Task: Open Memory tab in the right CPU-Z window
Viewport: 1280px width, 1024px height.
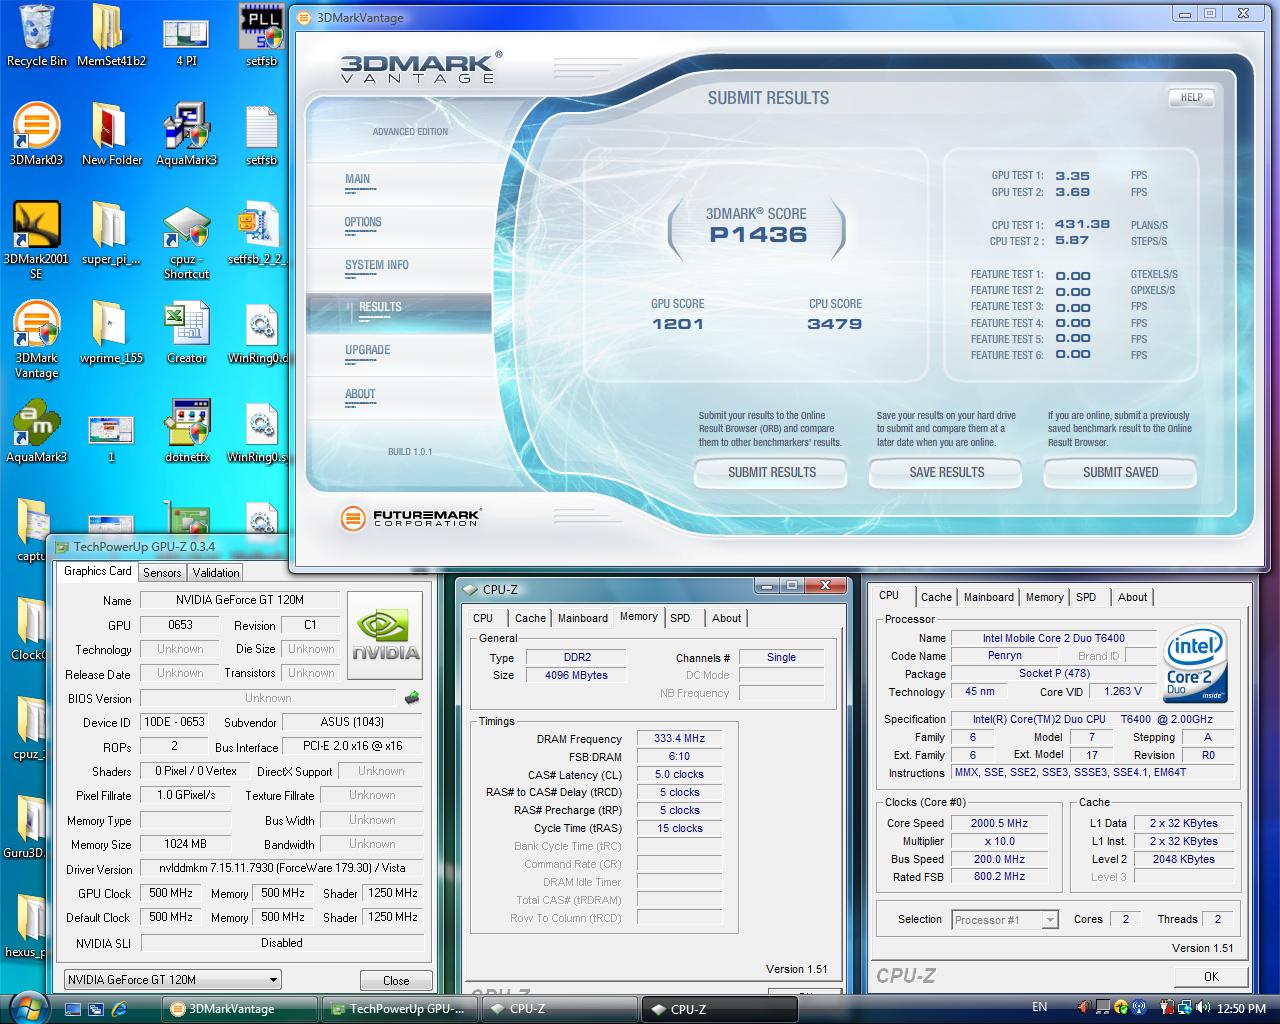Action: click(1044, 597)
